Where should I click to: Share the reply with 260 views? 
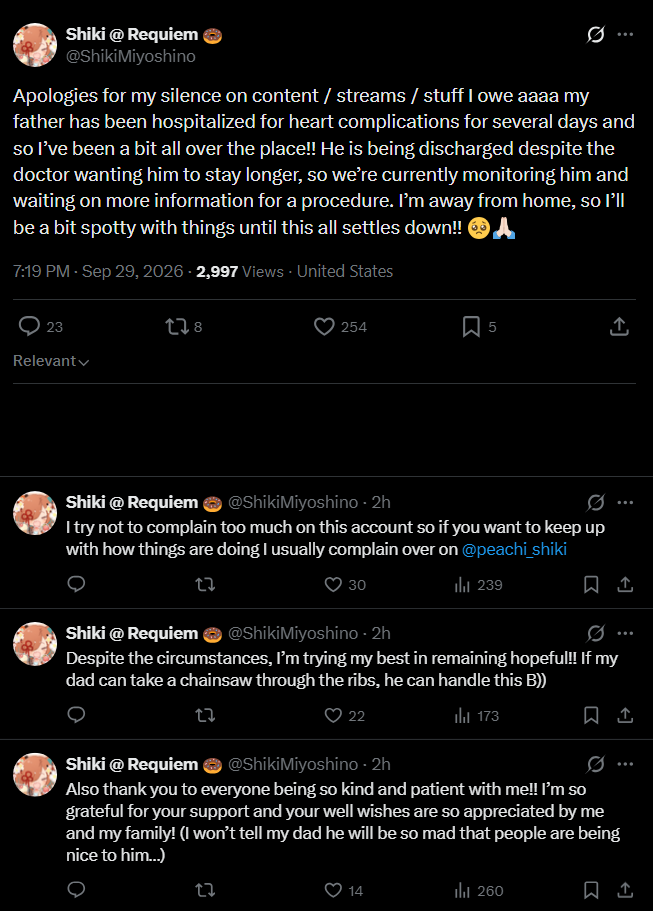625,890
